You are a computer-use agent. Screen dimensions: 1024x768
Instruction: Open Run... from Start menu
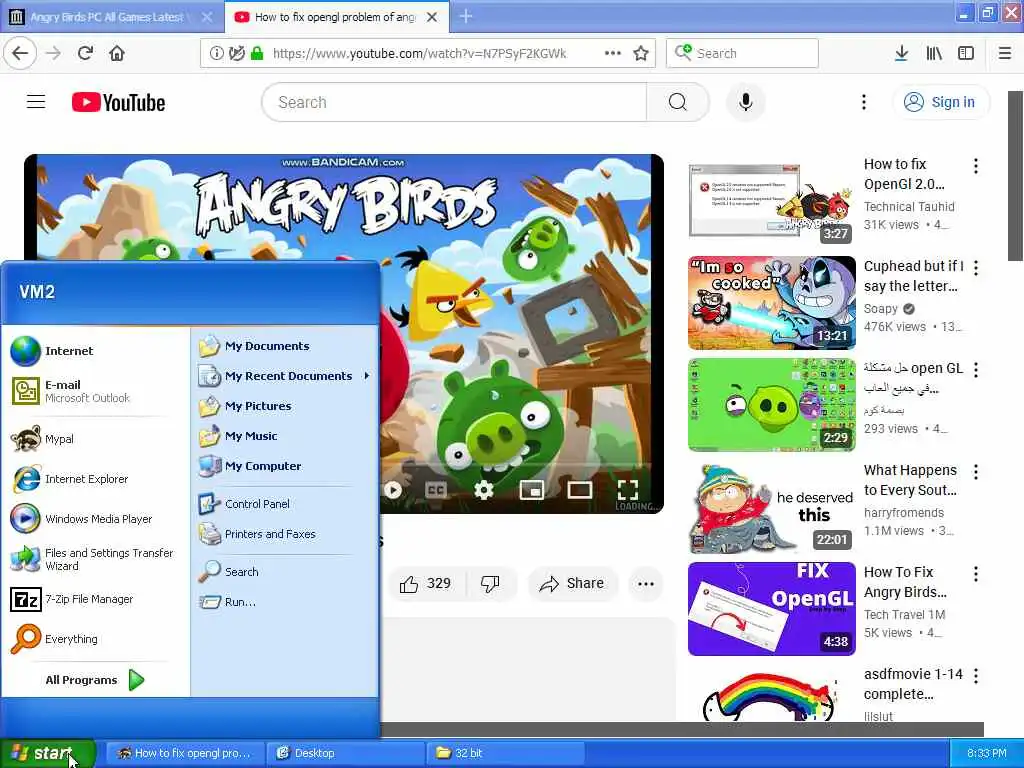[285, 601]
